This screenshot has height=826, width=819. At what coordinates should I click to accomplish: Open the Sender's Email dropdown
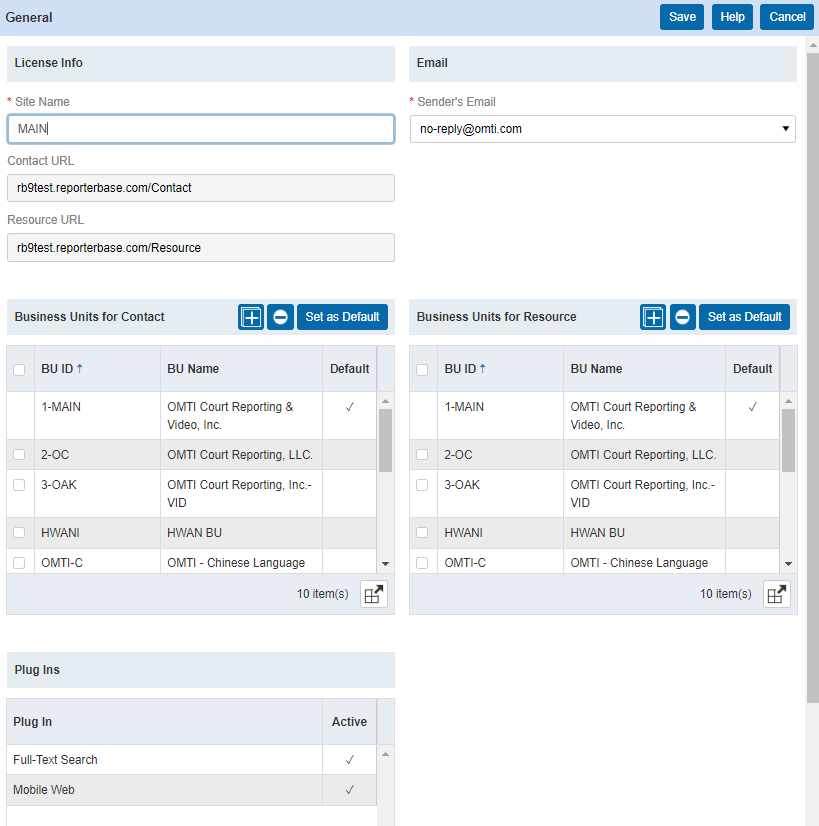(602, 129)
